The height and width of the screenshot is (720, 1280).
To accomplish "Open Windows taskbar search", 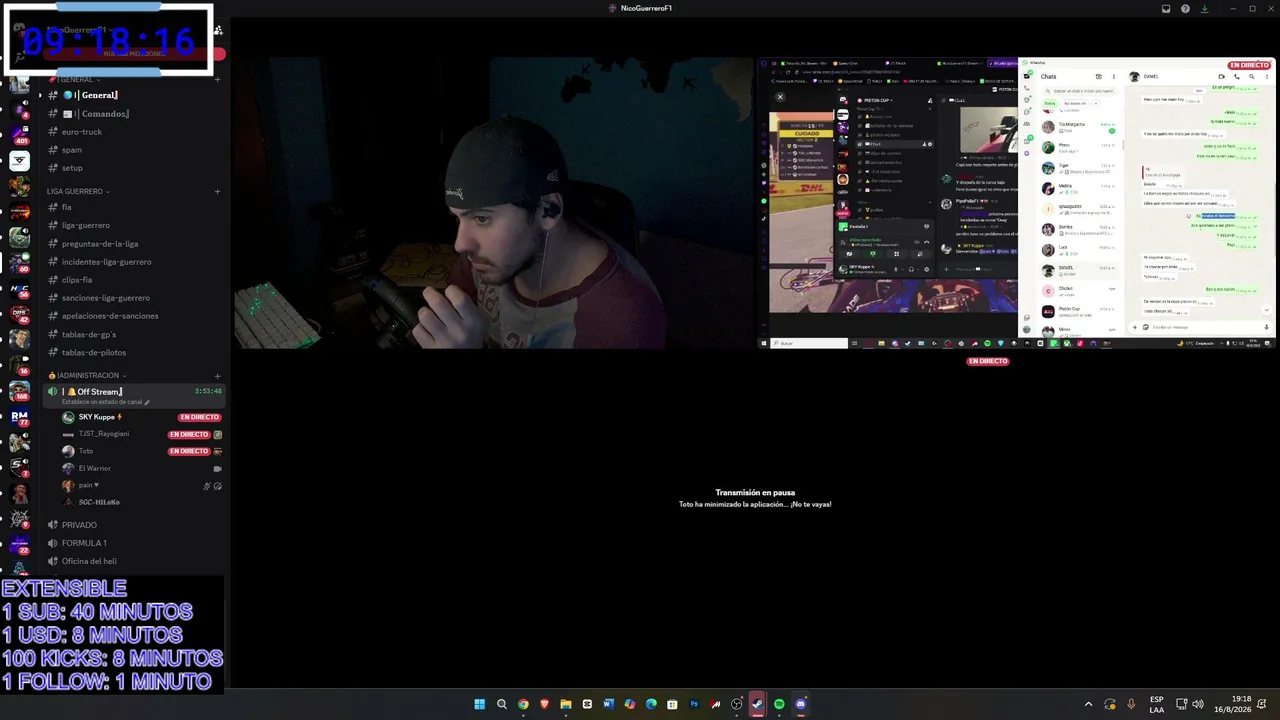I will (501, 704).
